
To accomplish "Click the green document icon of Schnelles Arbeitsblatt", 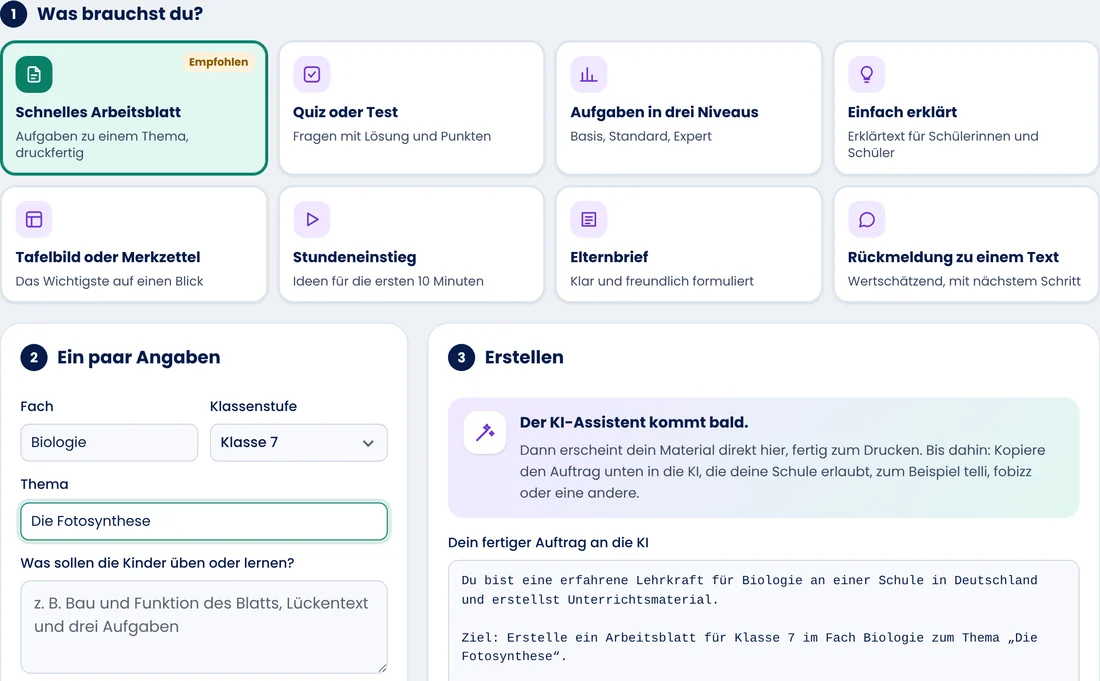I will pyautogui.click(x=34, y=74).
